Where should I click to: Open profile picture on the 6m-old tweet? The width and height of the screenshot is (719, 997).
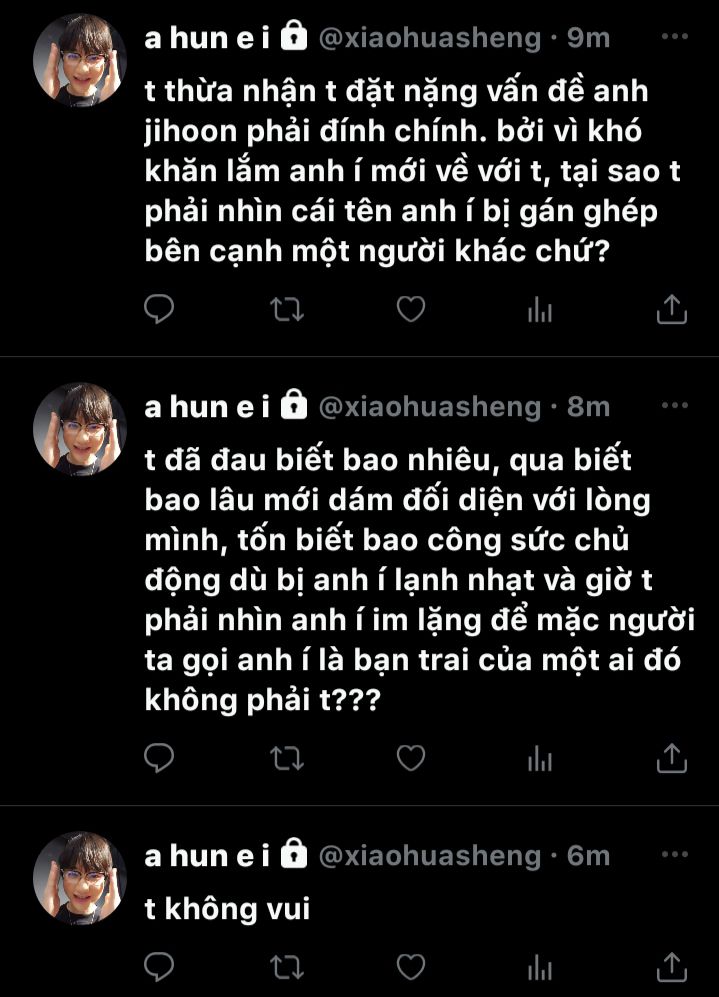pos(79,878)
